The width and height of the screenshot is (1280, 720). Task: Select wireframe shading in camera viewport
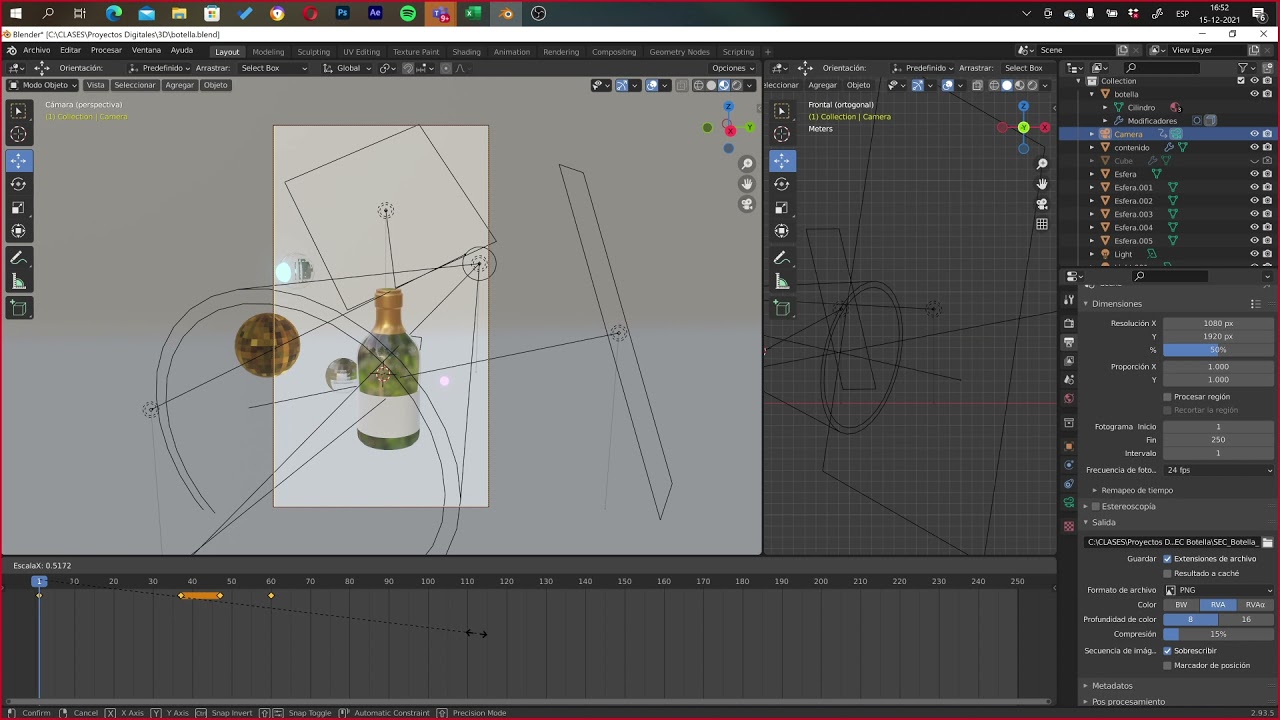698,85
